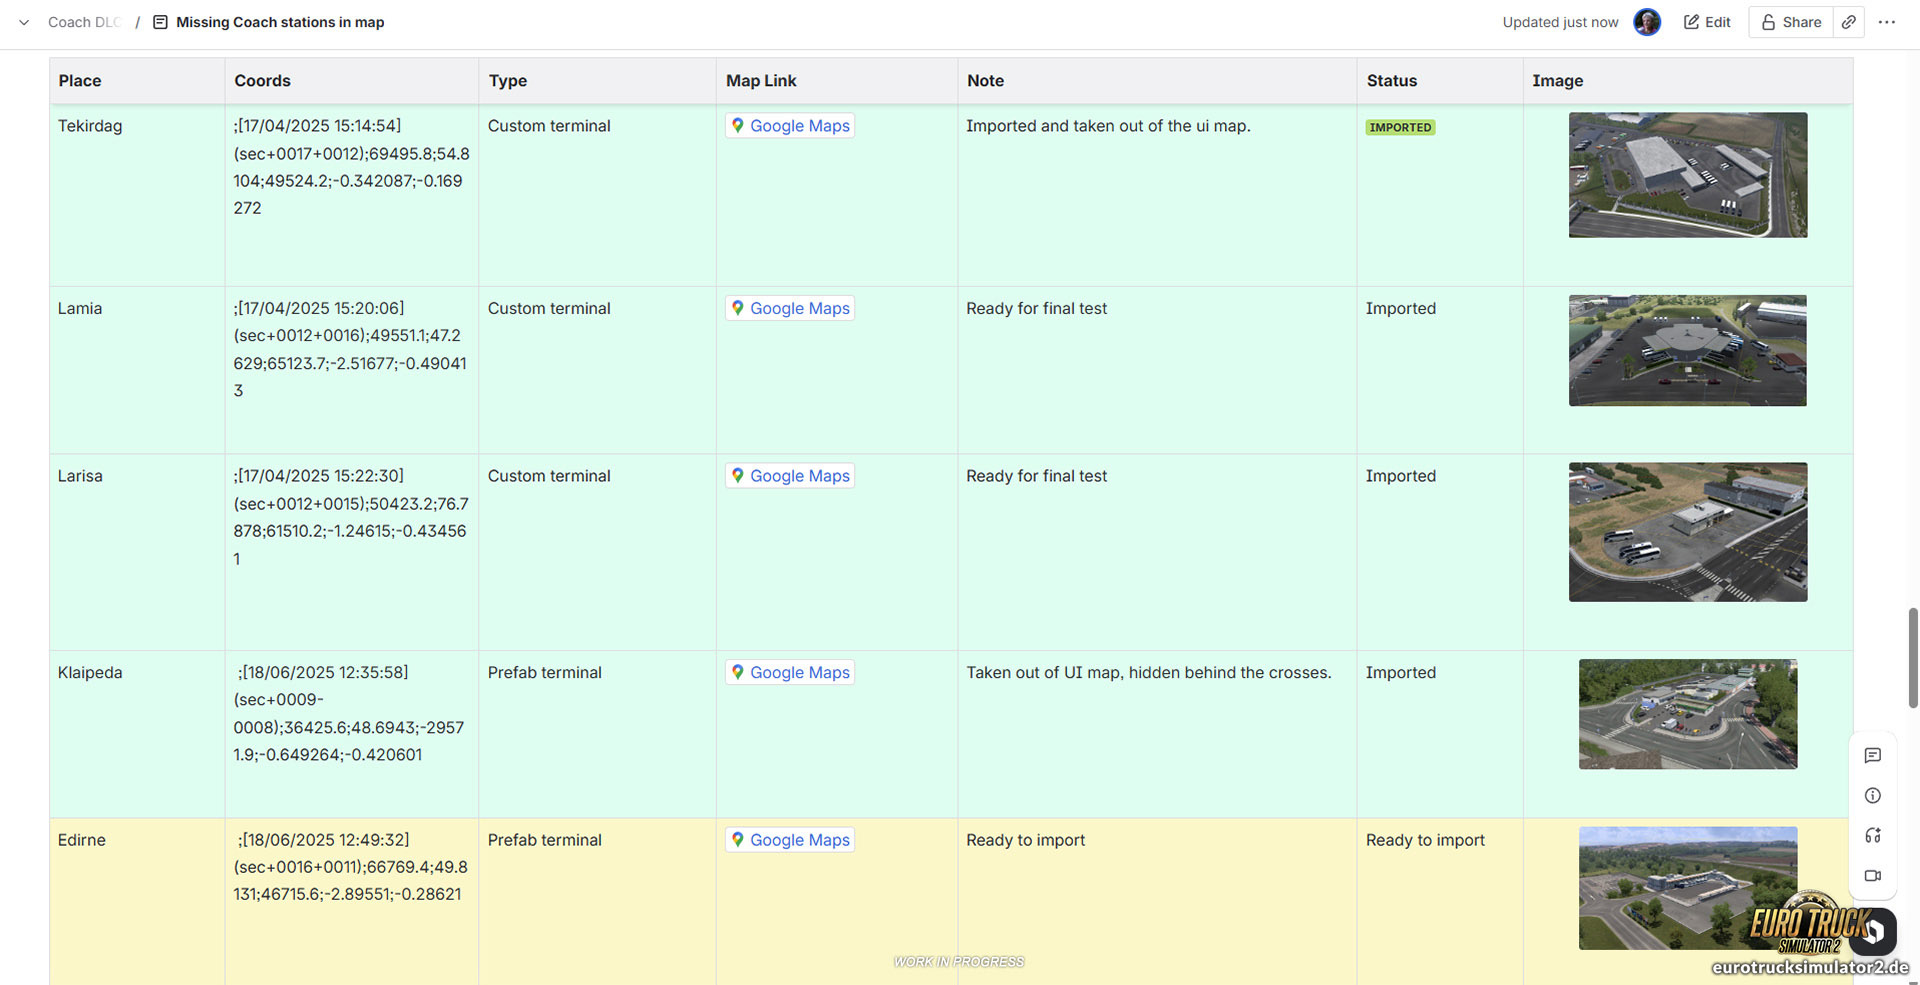Expand the sidebar chevron near Coach DLC
This screenshot has height=985, width=1920.
24,22
